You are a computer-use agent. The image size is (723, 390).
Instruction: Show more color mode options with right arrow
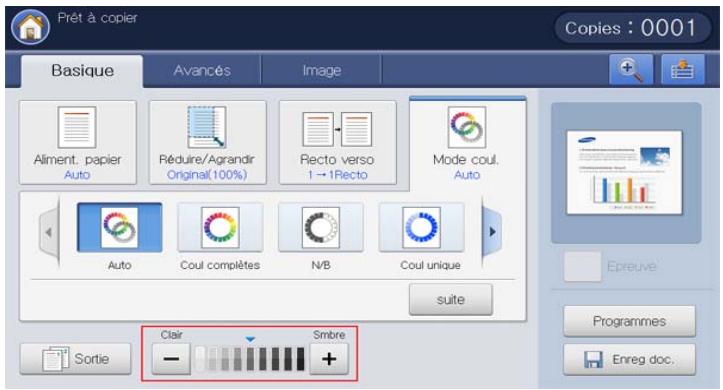point(492,231)
